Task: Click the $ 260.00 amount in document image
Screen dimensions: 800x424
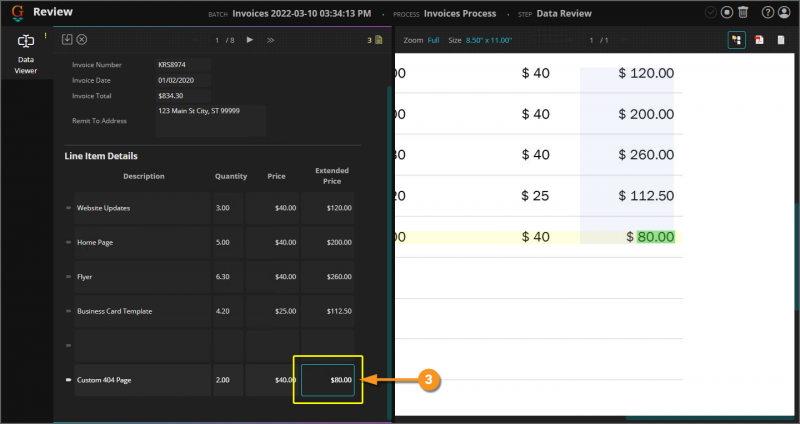Action: click(x=646, y=155)
